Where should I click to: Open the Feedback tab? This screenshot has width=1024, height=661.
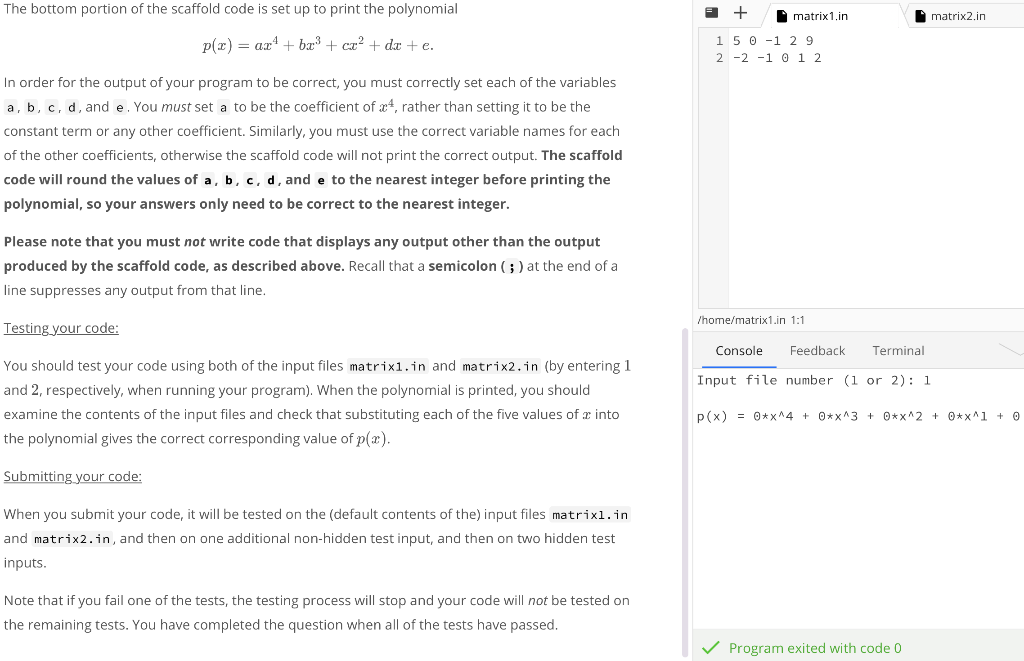817,350
